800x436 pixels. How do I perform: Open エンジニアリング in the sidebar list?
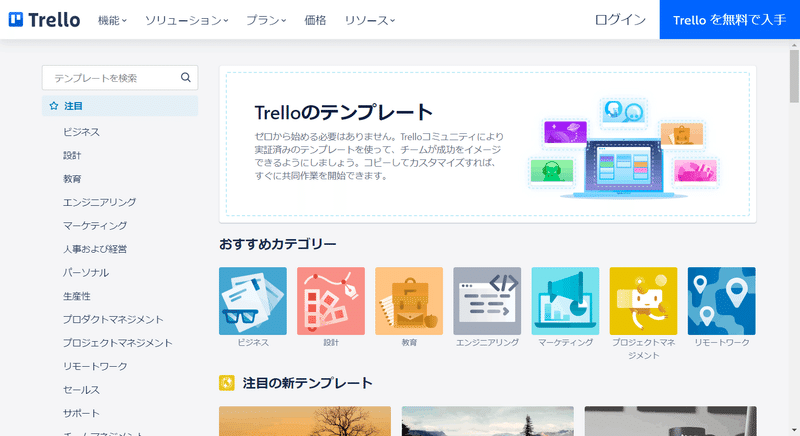99,202
